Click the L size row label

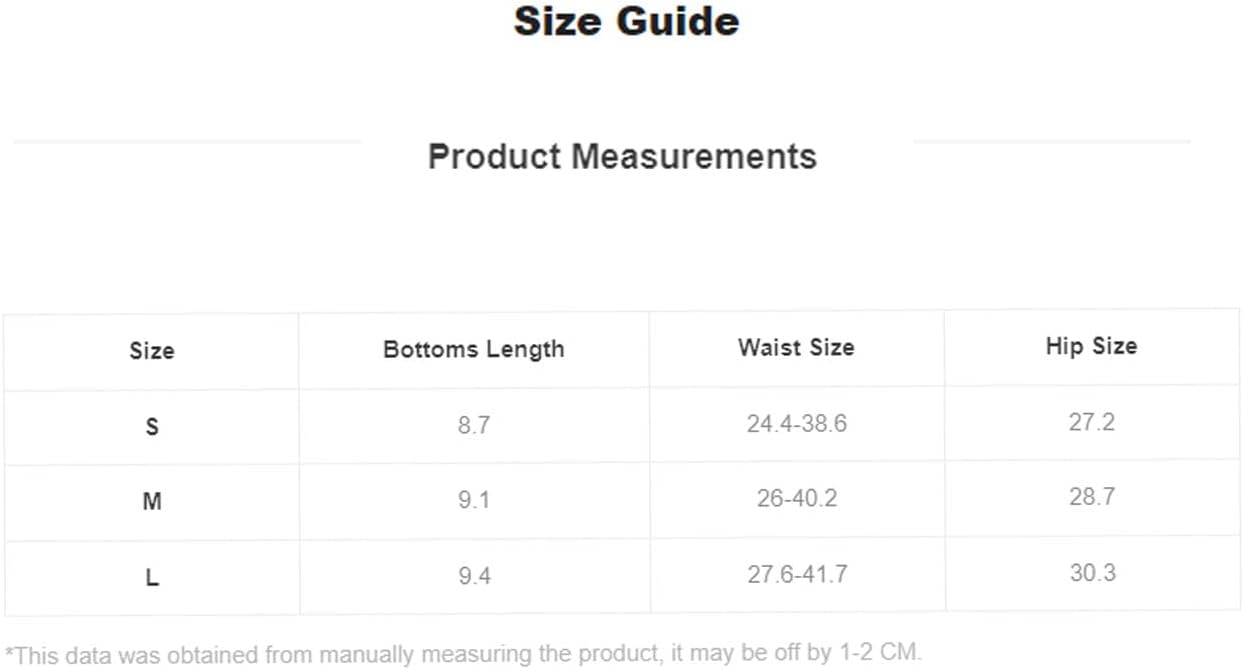(x=152, y=578)
